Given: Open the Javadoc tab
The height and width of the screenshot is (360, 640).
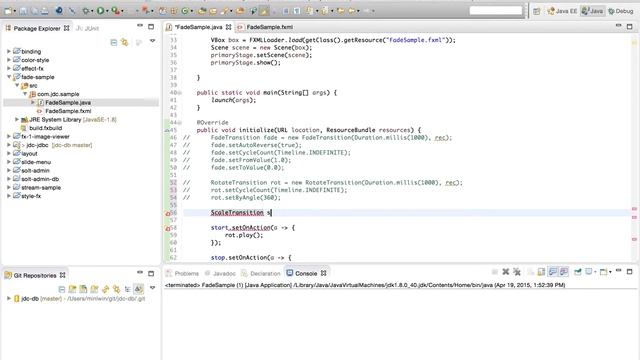Looking at the screenshot, I should [220, 273].
